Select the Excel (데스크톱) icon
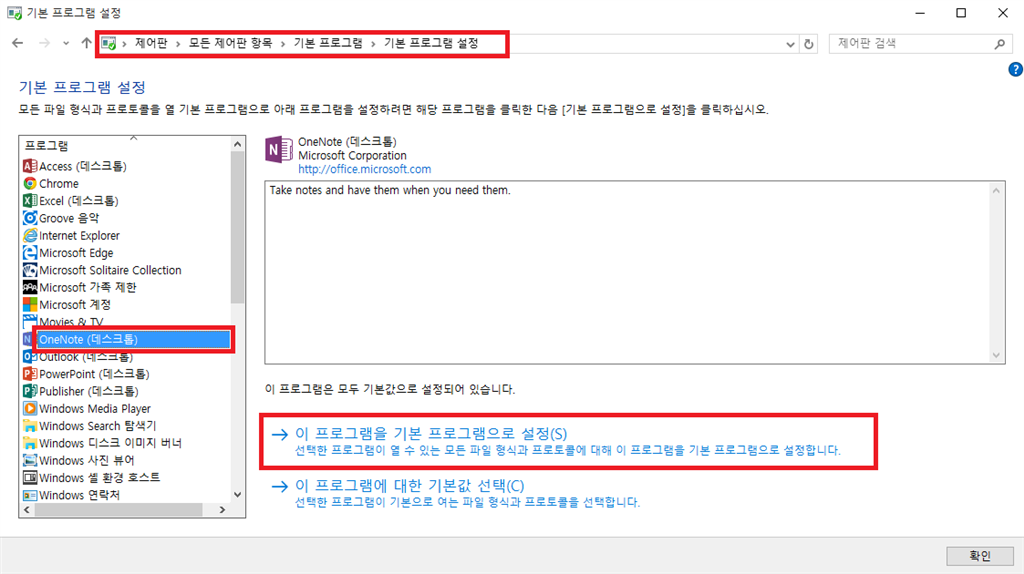Image resolution: width=1024 pixels, height=574 pixels. point(29,201)
